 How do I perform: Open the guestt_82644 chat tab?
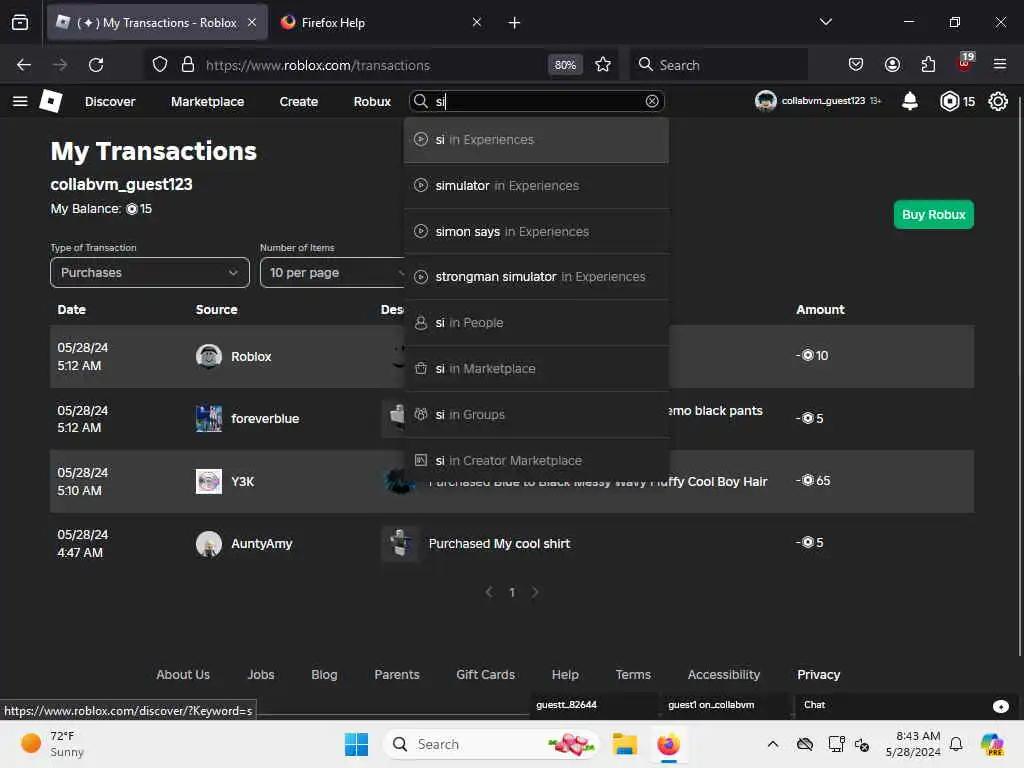(593, 705)
